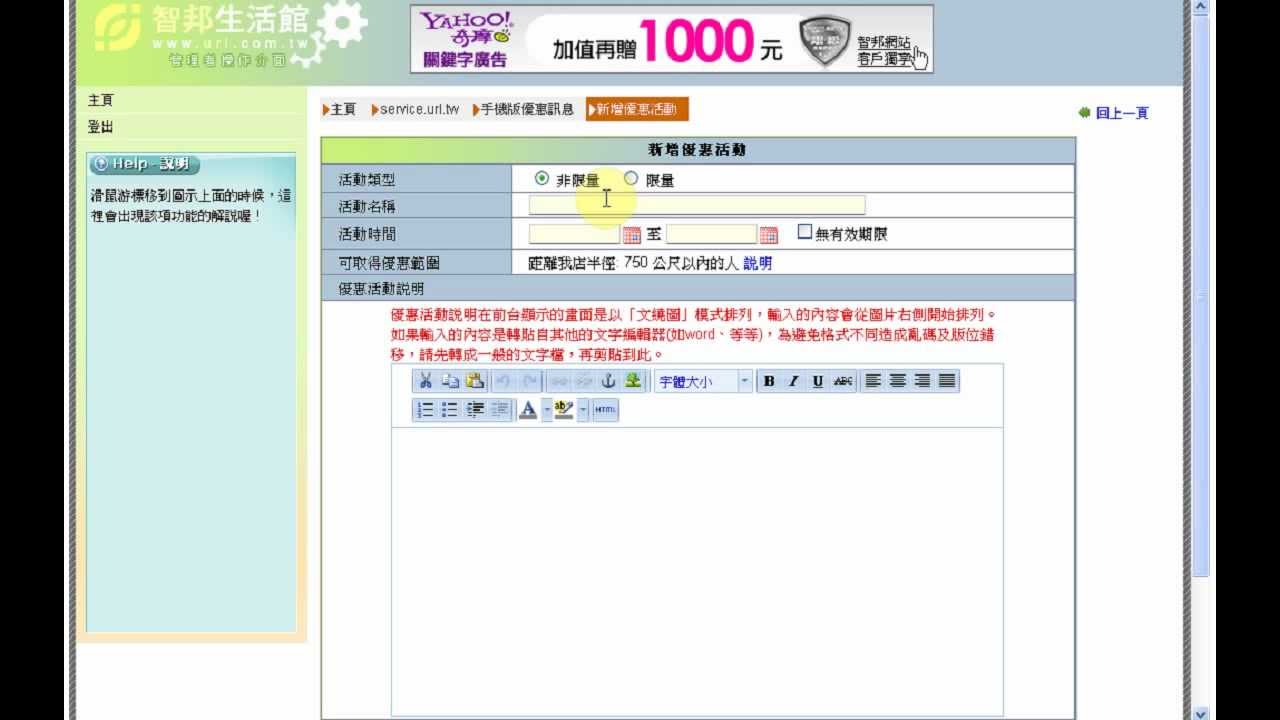Image resolution: width=1280 pixels, height=720 pixels.
Task: Open the 字體大小 font size dropdown
Action: pos(703,381)
